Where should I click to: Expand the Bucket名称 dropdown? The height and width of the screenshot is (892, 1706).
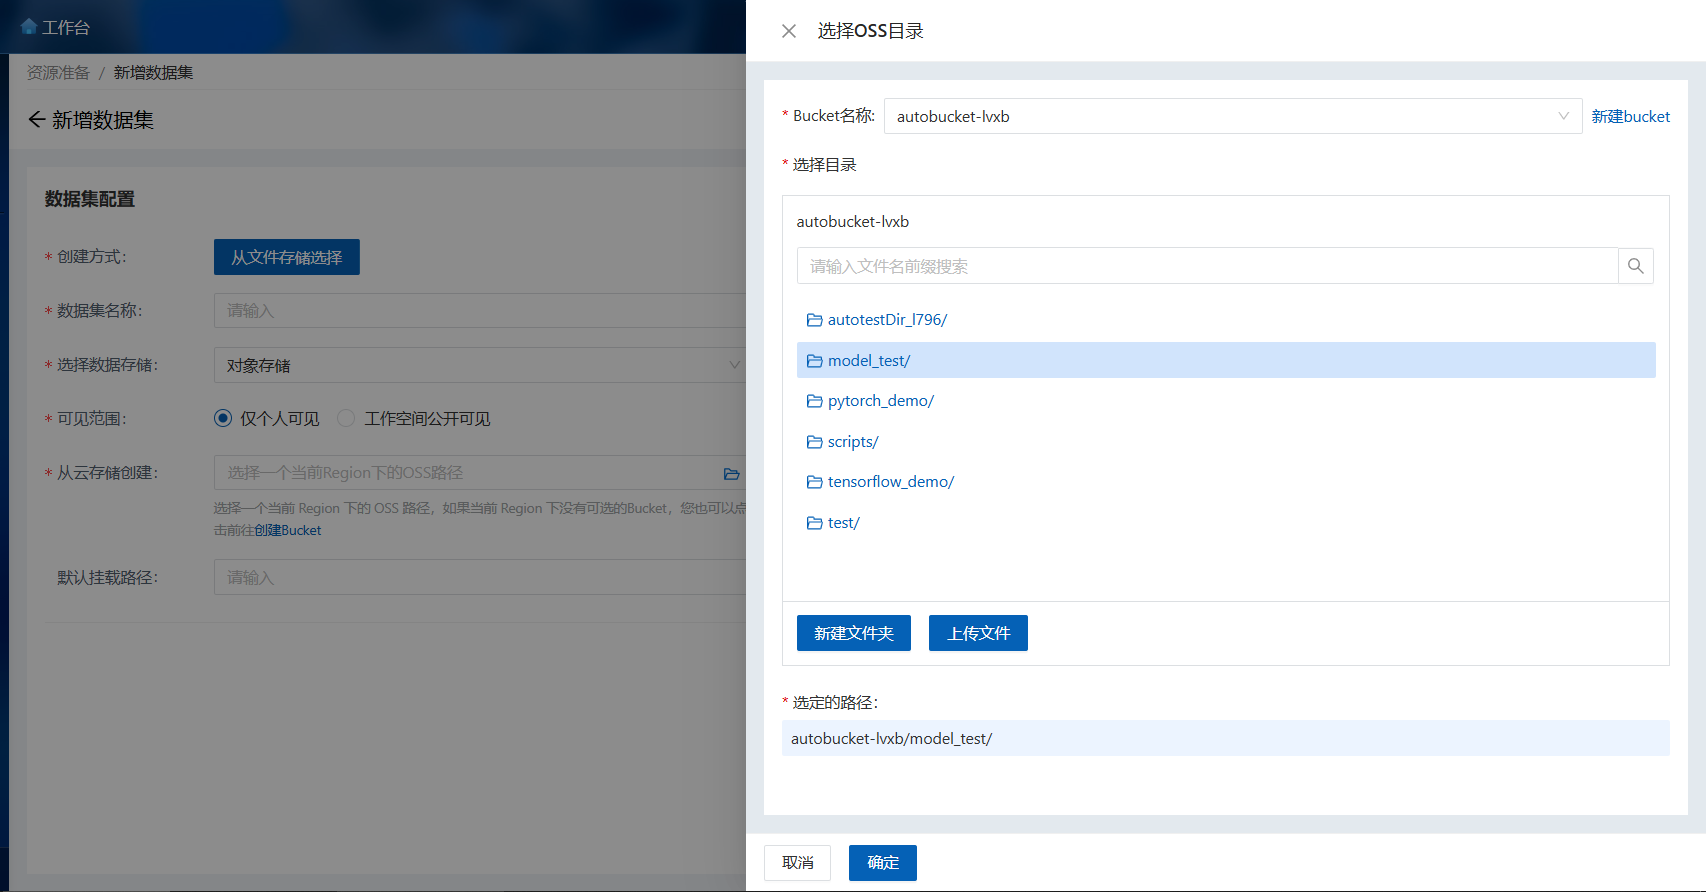pos(1232,116)
